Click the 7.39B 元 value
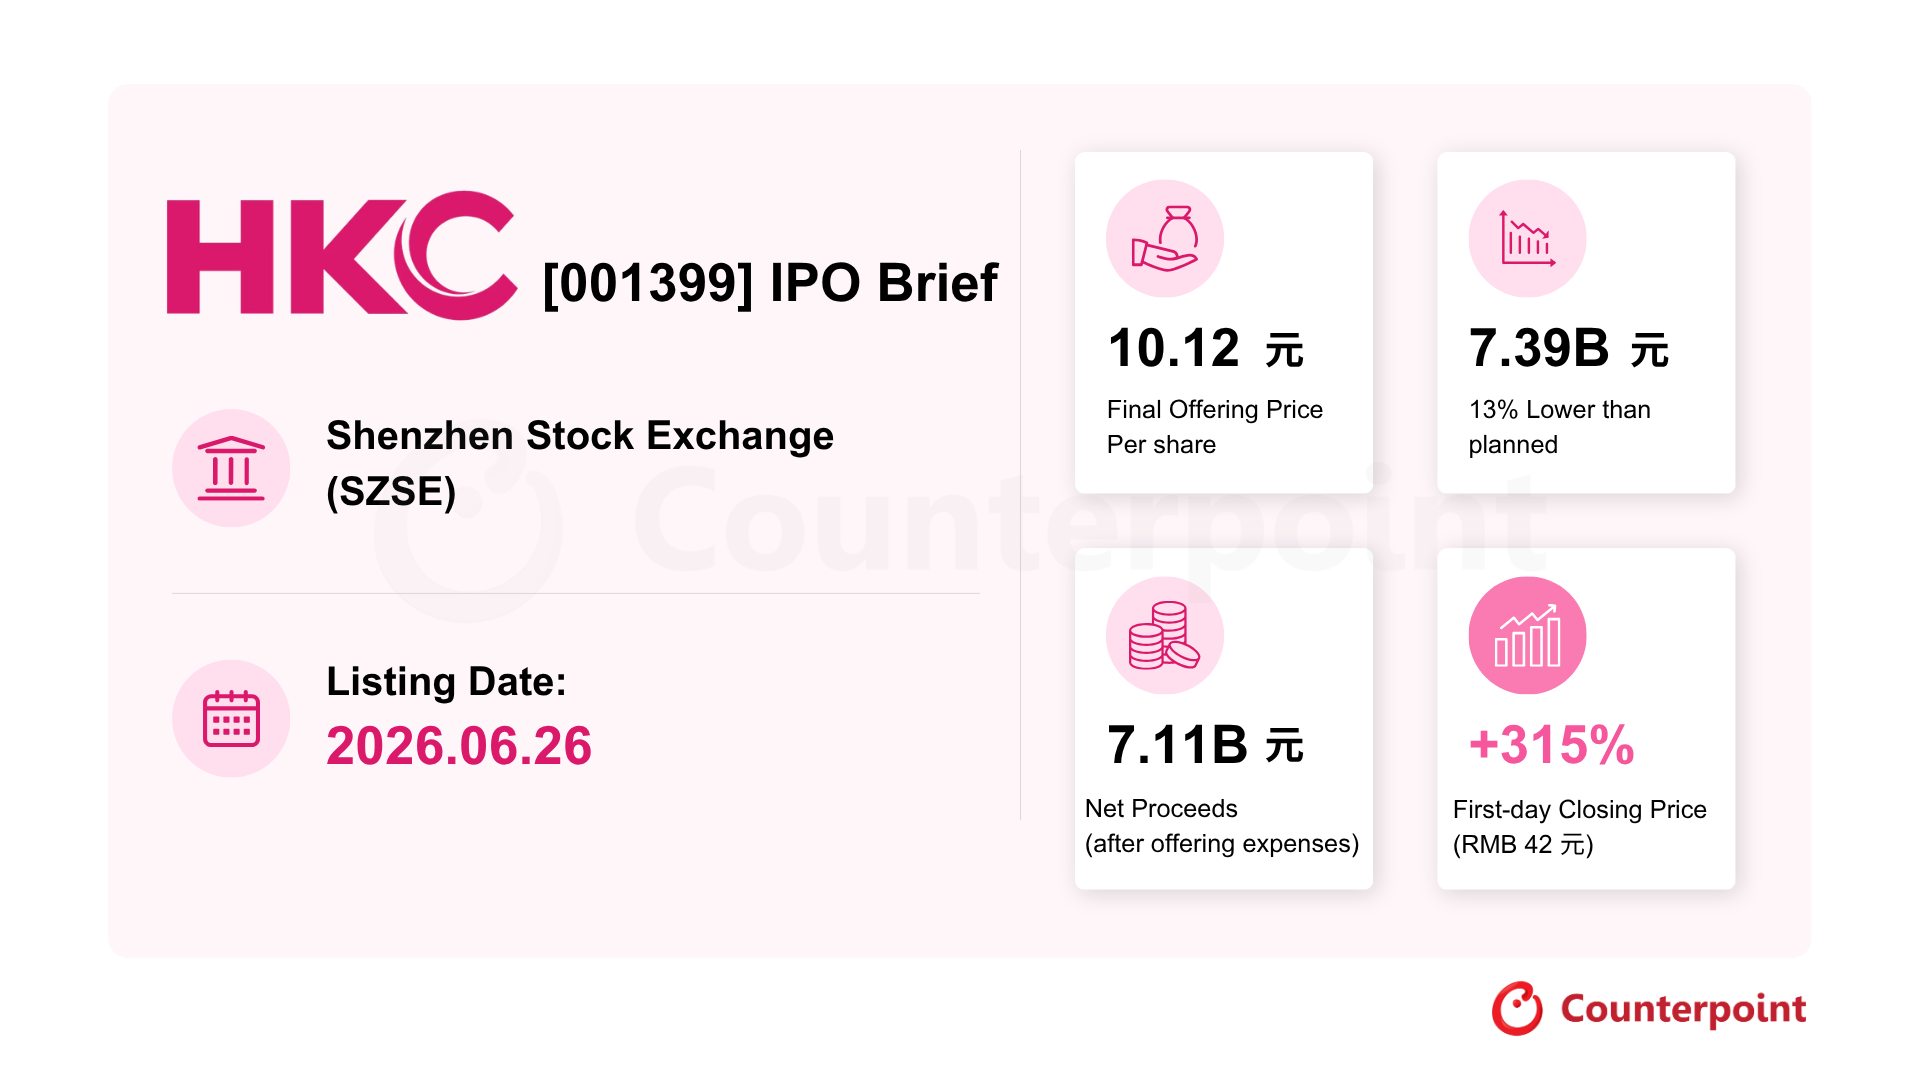1920x1080 pixels. click(x=1568, y=348)
